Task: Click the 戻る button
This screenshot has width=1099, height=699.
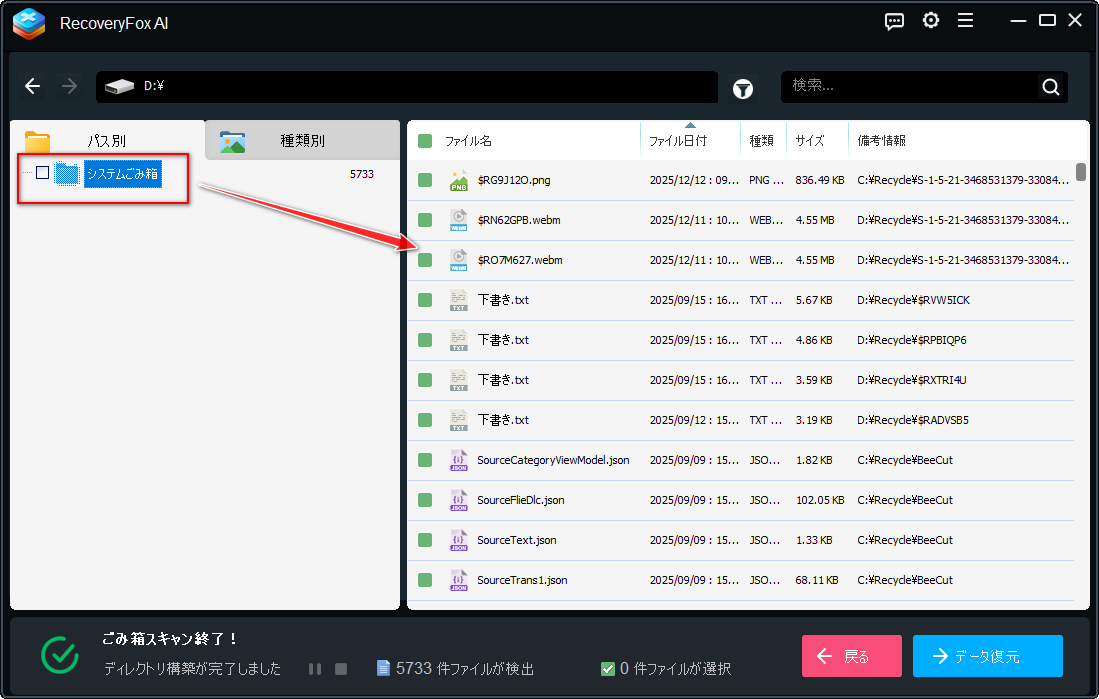Action: point(851,656)
